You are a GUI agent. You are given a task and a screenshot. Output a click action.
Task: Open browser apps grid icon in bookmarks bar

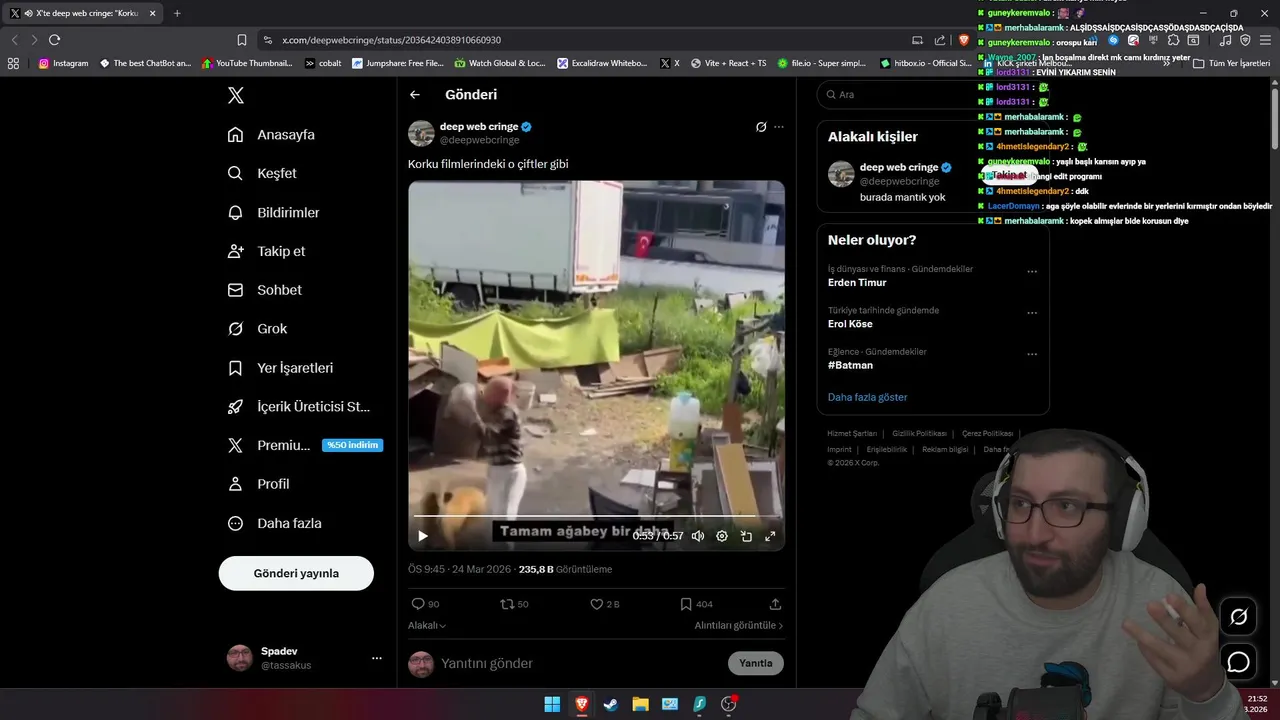coord(13,63)
